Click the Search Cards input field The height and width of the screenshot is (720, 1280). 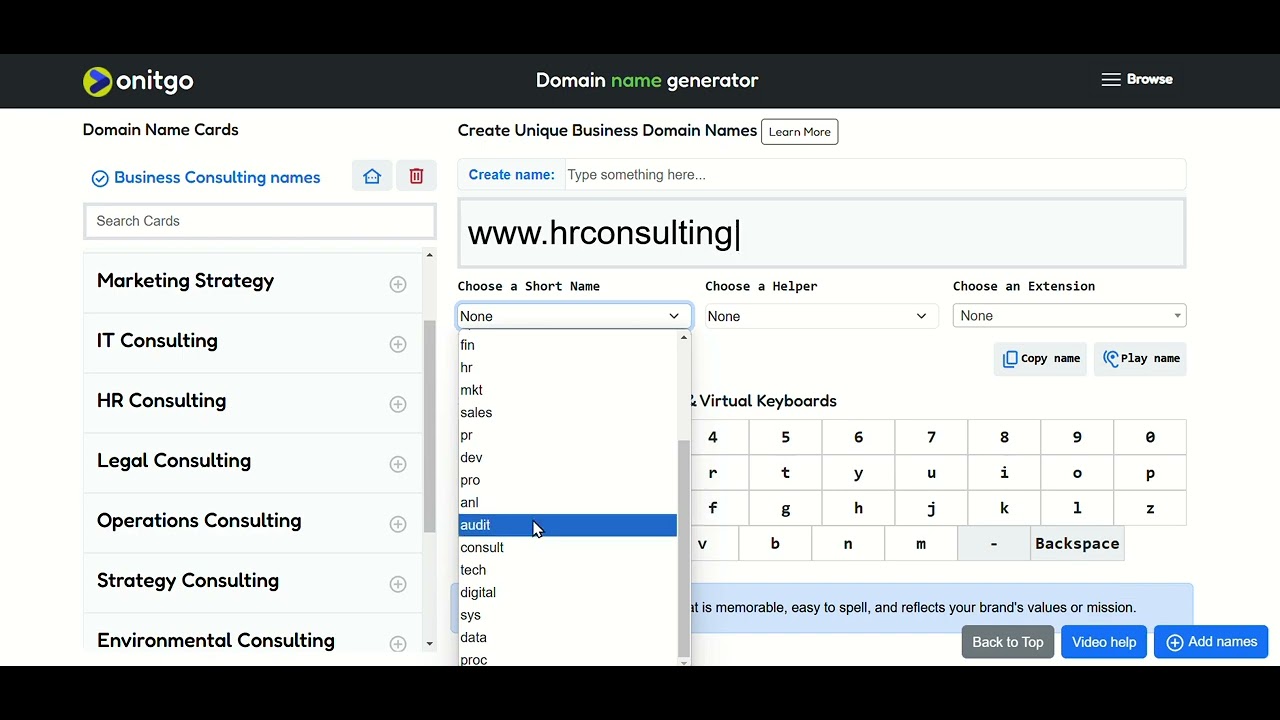pos(260,221)
